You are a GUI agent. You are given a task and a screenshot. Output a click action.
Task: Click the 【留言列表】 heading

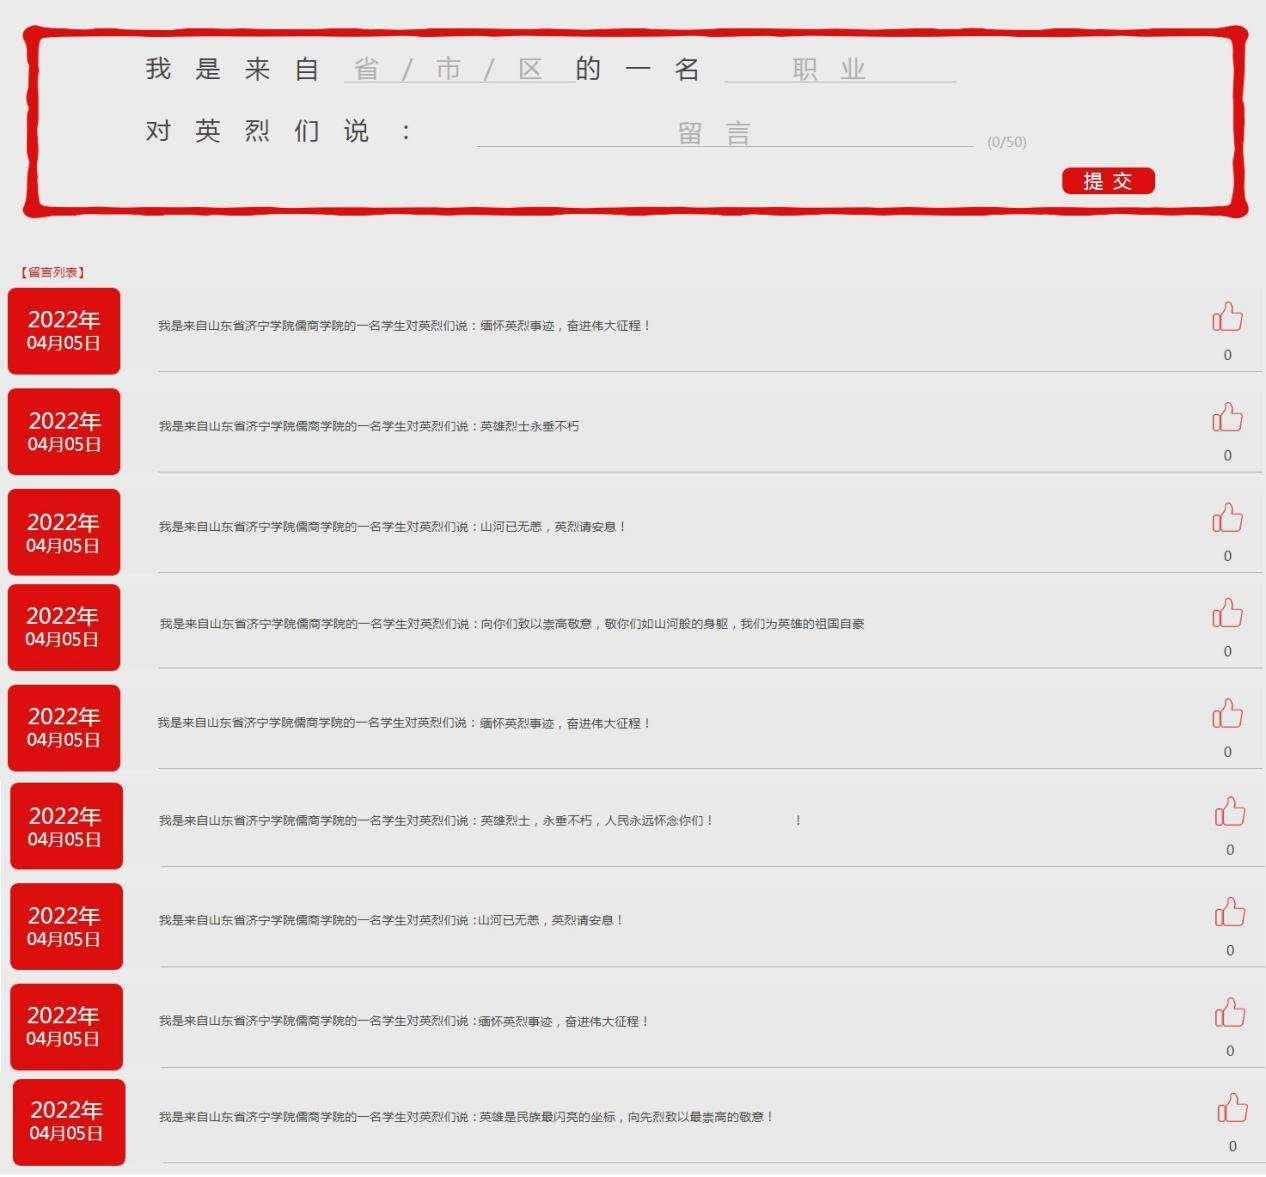tap(53, 272)
